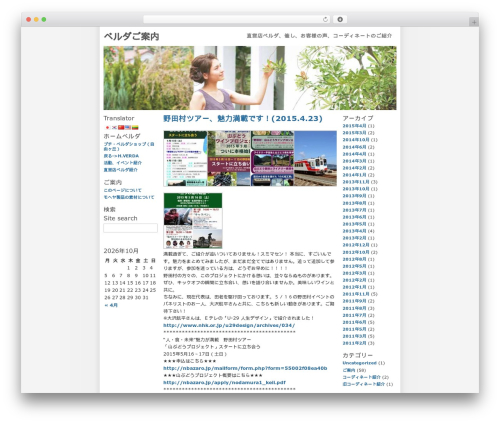Open the プチ・ベルダショップ link
500x423 pixels.
[x=129, y=146]
